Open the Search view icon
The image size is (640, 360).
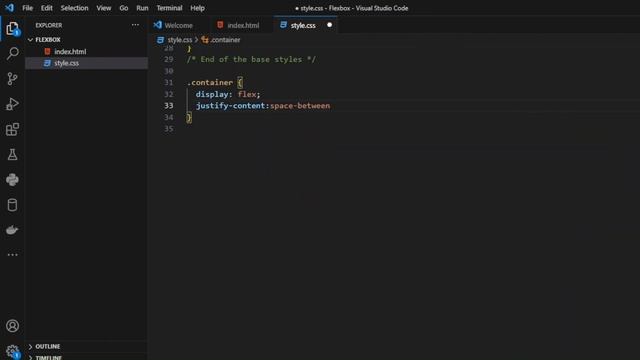point(12,53)
